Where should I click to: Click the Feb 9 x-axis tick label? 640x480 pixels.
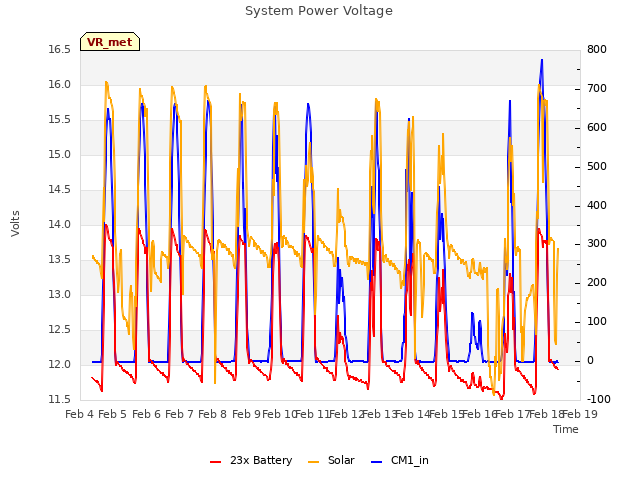click(246, 414)
